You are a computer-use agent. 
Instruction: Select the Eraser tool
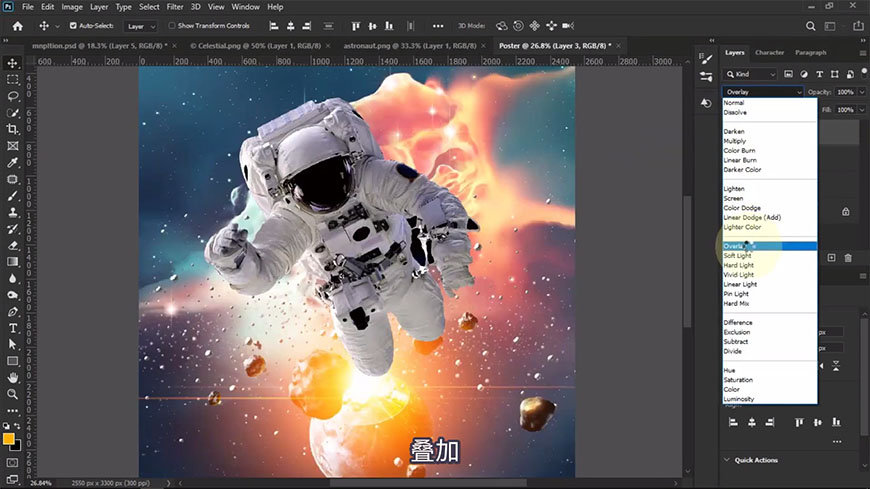pos(12,245)
